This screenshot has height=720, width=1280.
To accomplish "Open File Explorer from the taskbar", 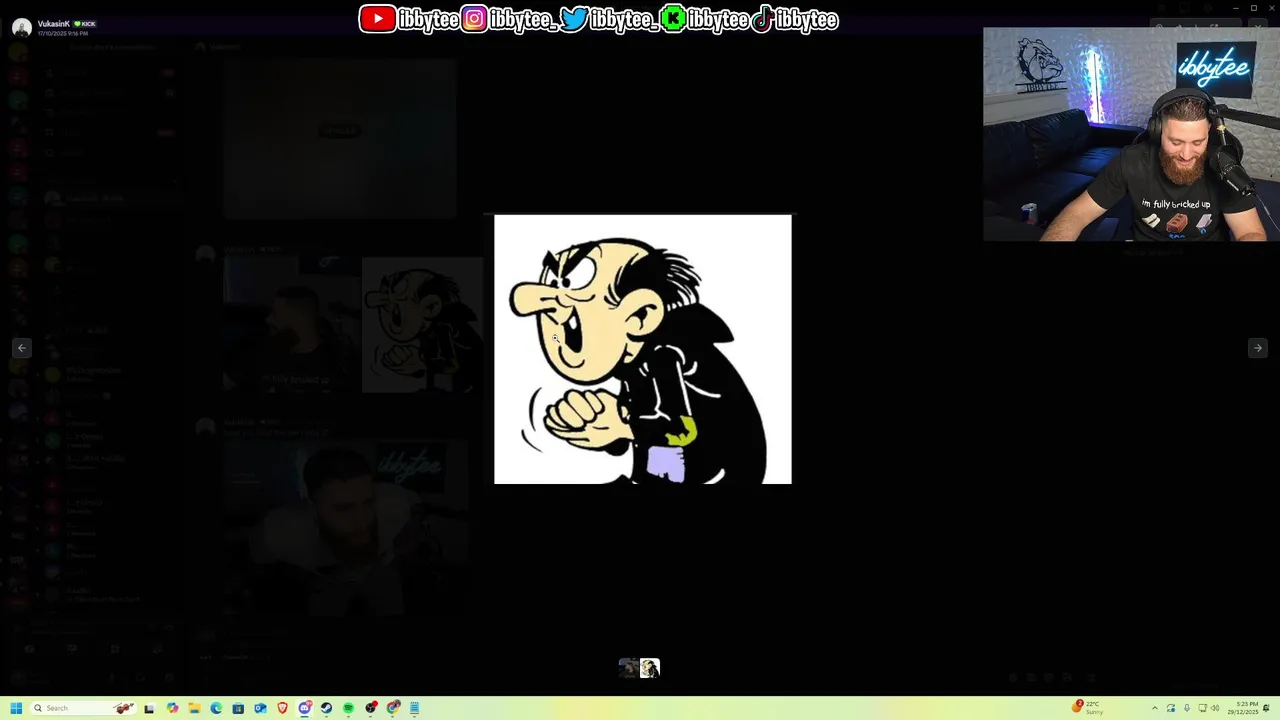I will (x=194, y=708).
